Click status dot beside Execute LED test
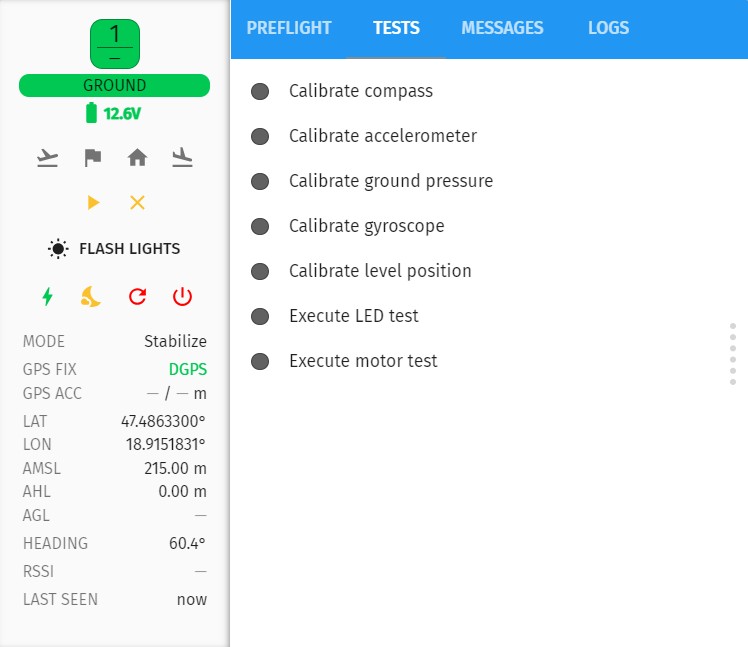 (260, 316)
